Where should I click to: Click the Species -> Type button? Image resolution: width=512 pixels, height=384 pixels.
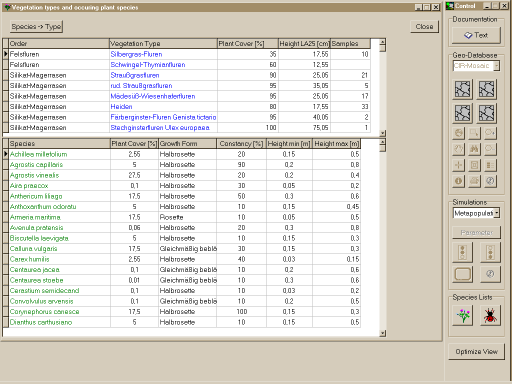36,26
